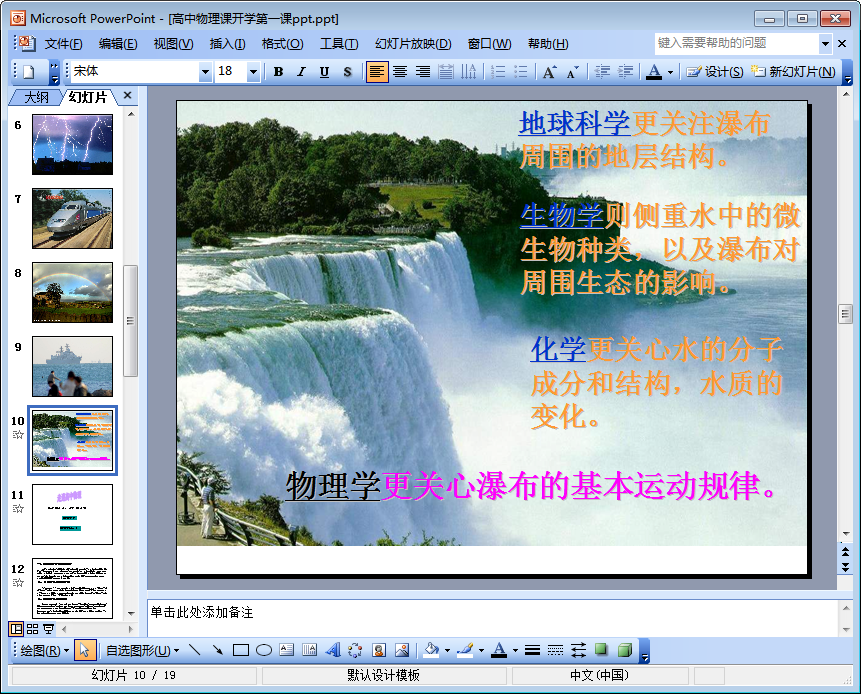The image size is (861, 694).
Task: Select the Rectangle drawing tool
Action: pyautogui.click(x=240, y=648)
